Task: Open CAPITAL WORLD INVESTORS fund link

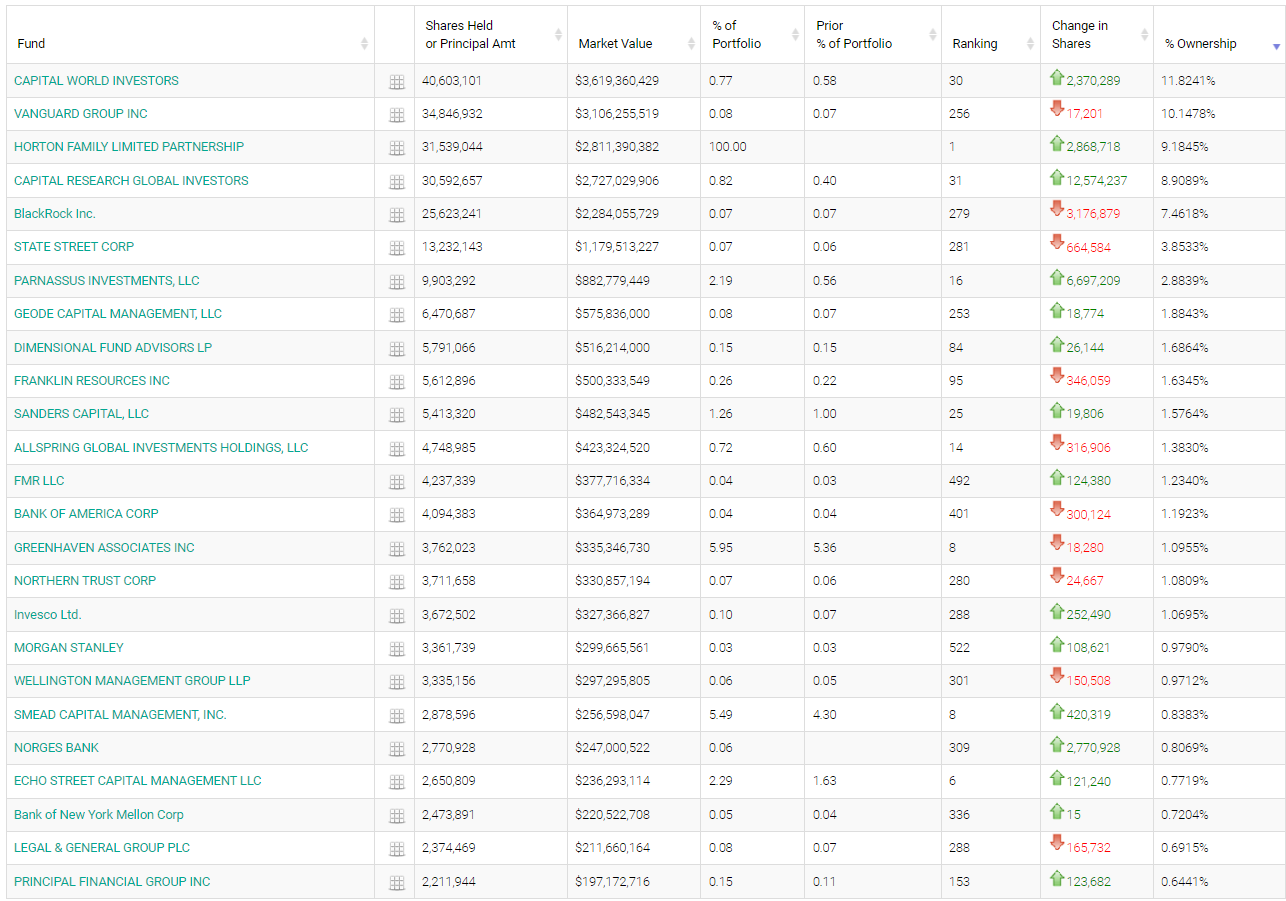Action: tap(96, 81)
